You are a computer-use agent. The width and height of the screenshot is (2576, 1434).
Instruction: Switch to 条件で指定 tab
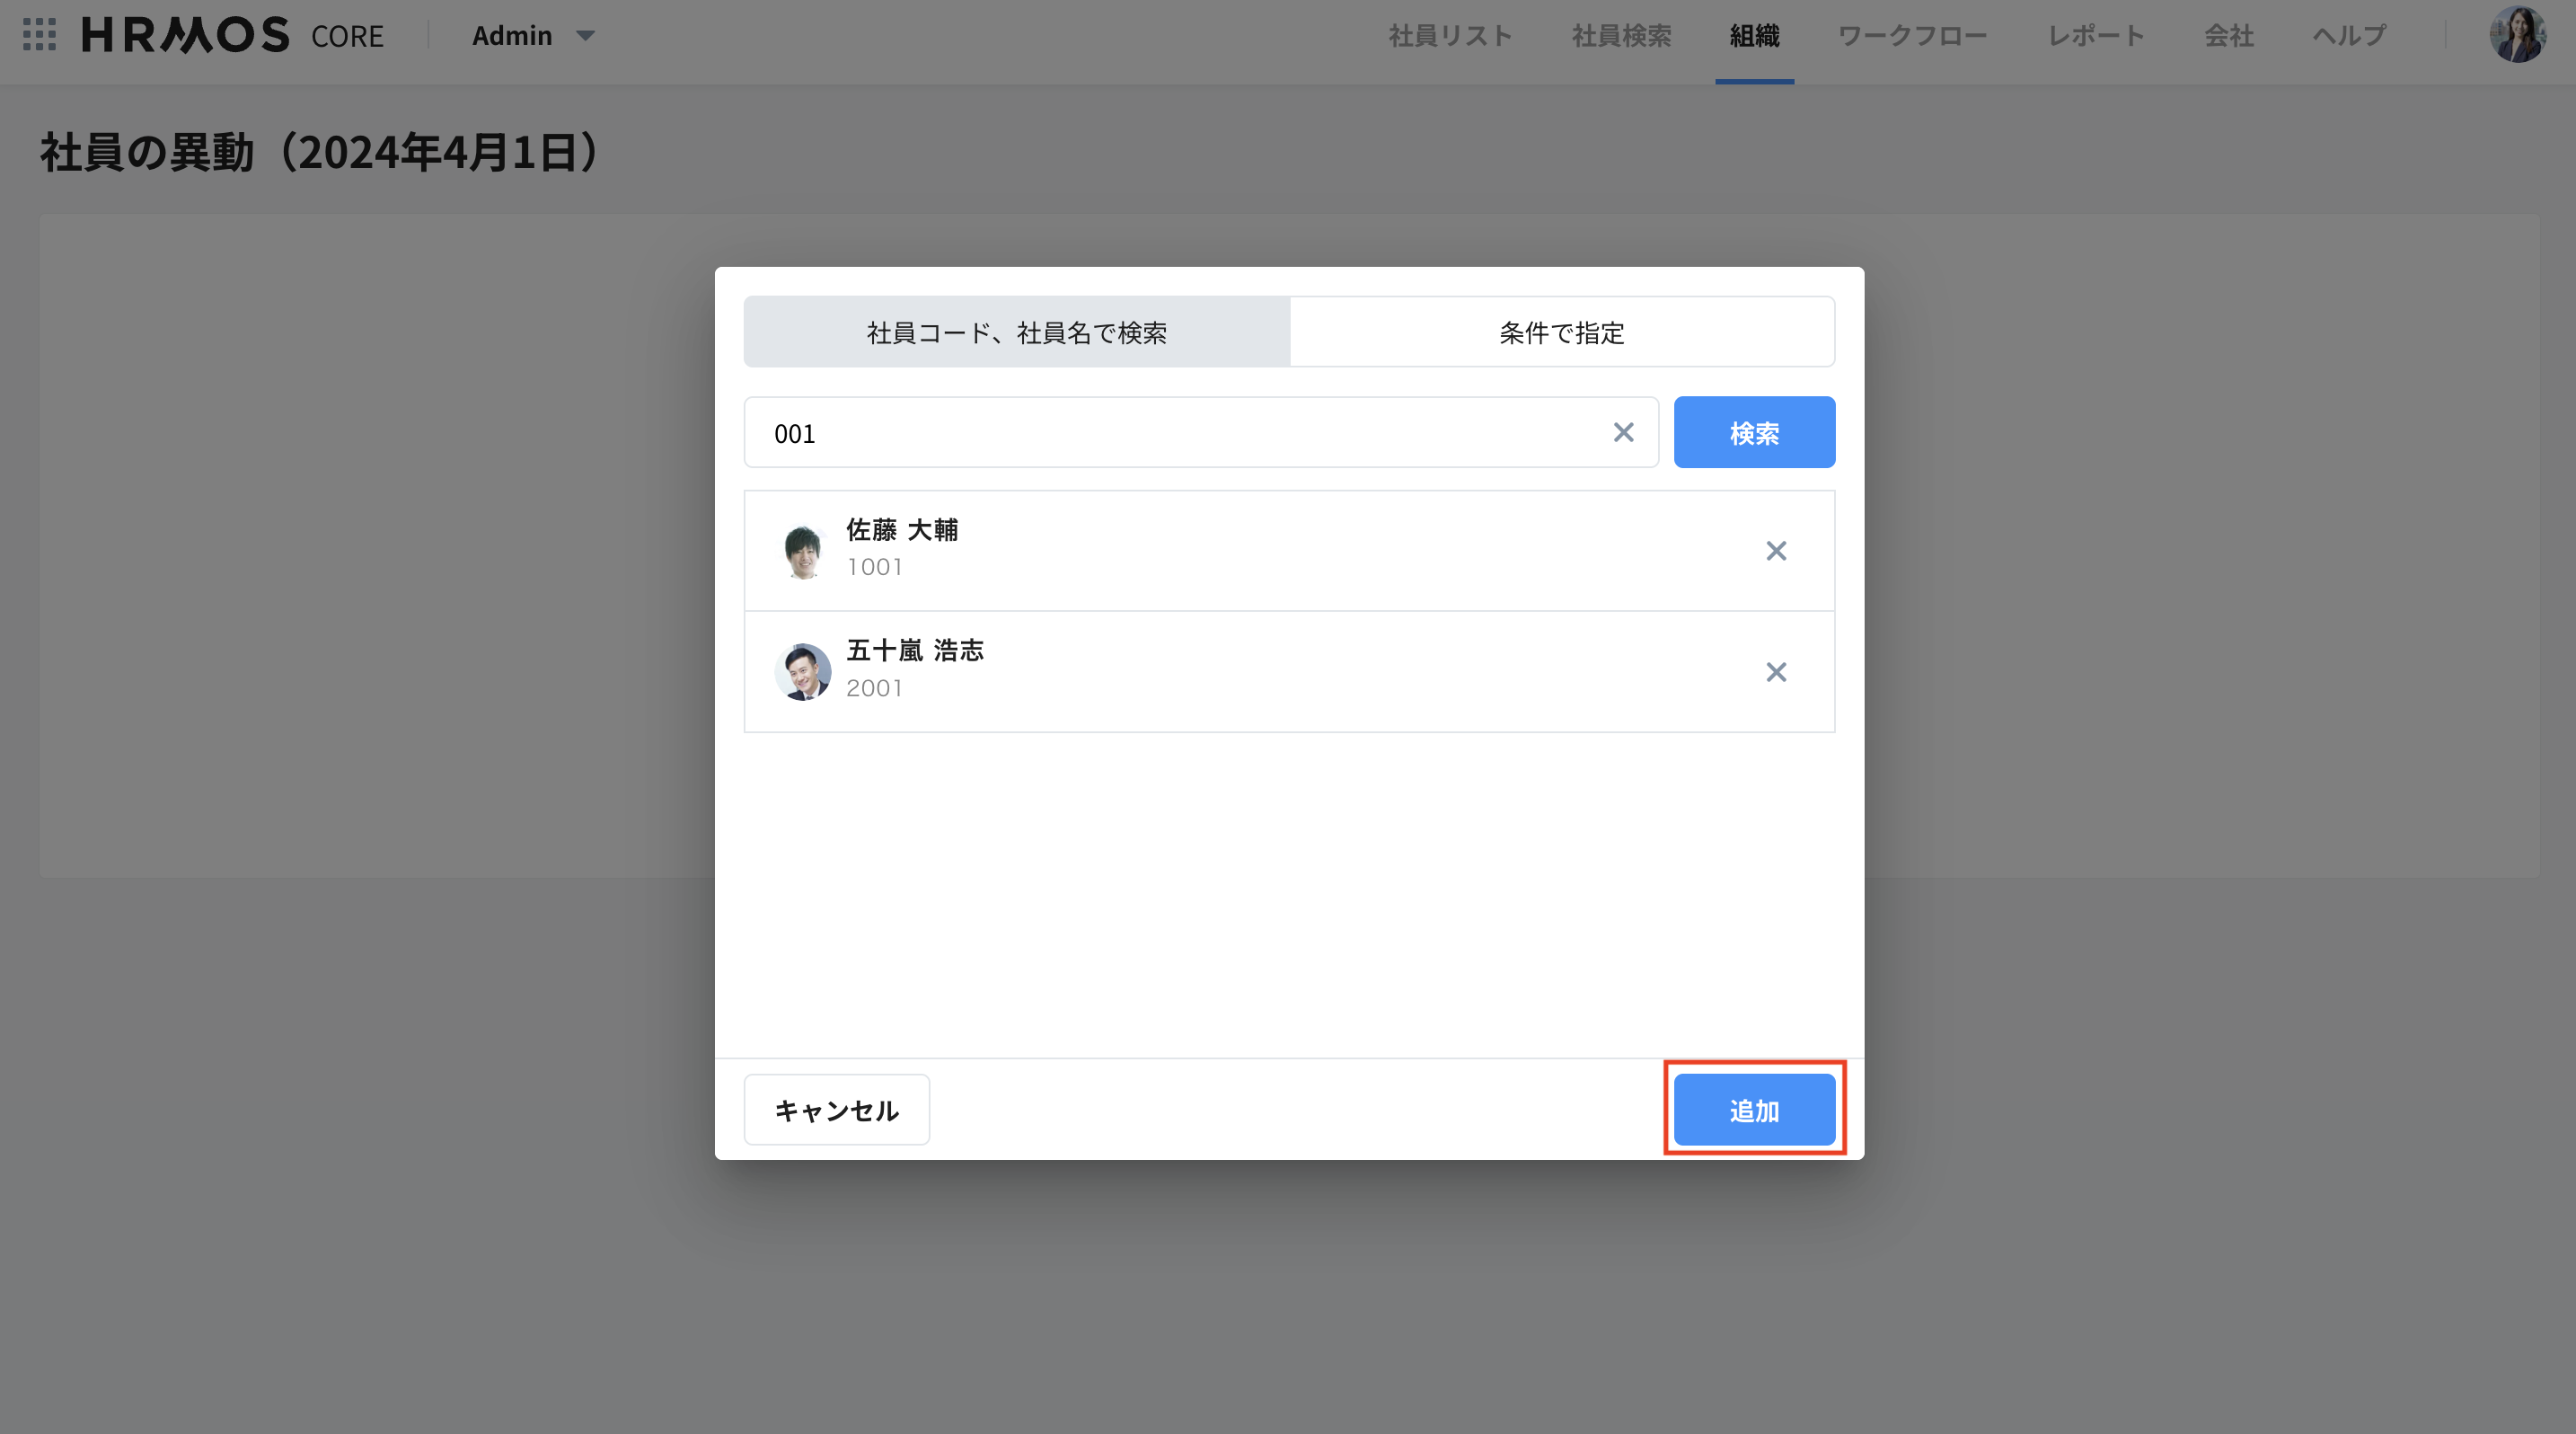pyautogui.click(x=1561, y=332)
